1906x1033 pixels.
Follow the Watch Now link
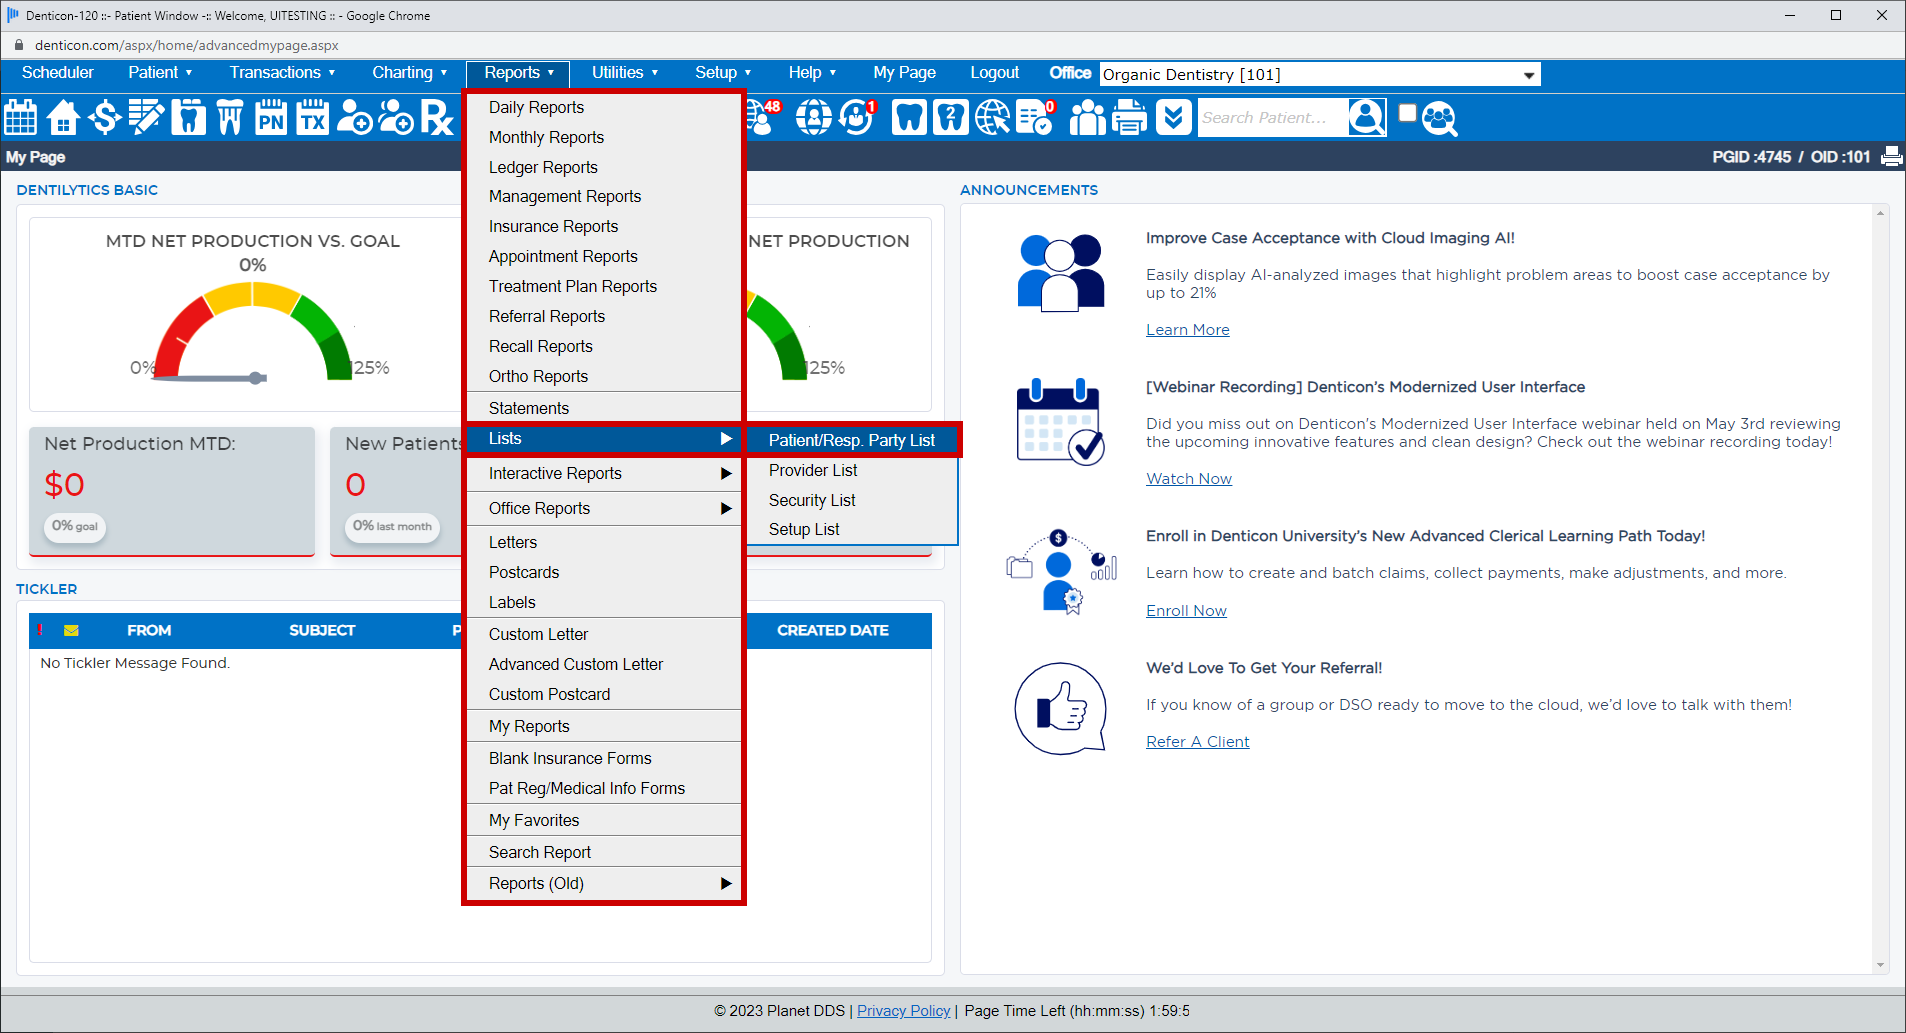tap(1188, 479)
